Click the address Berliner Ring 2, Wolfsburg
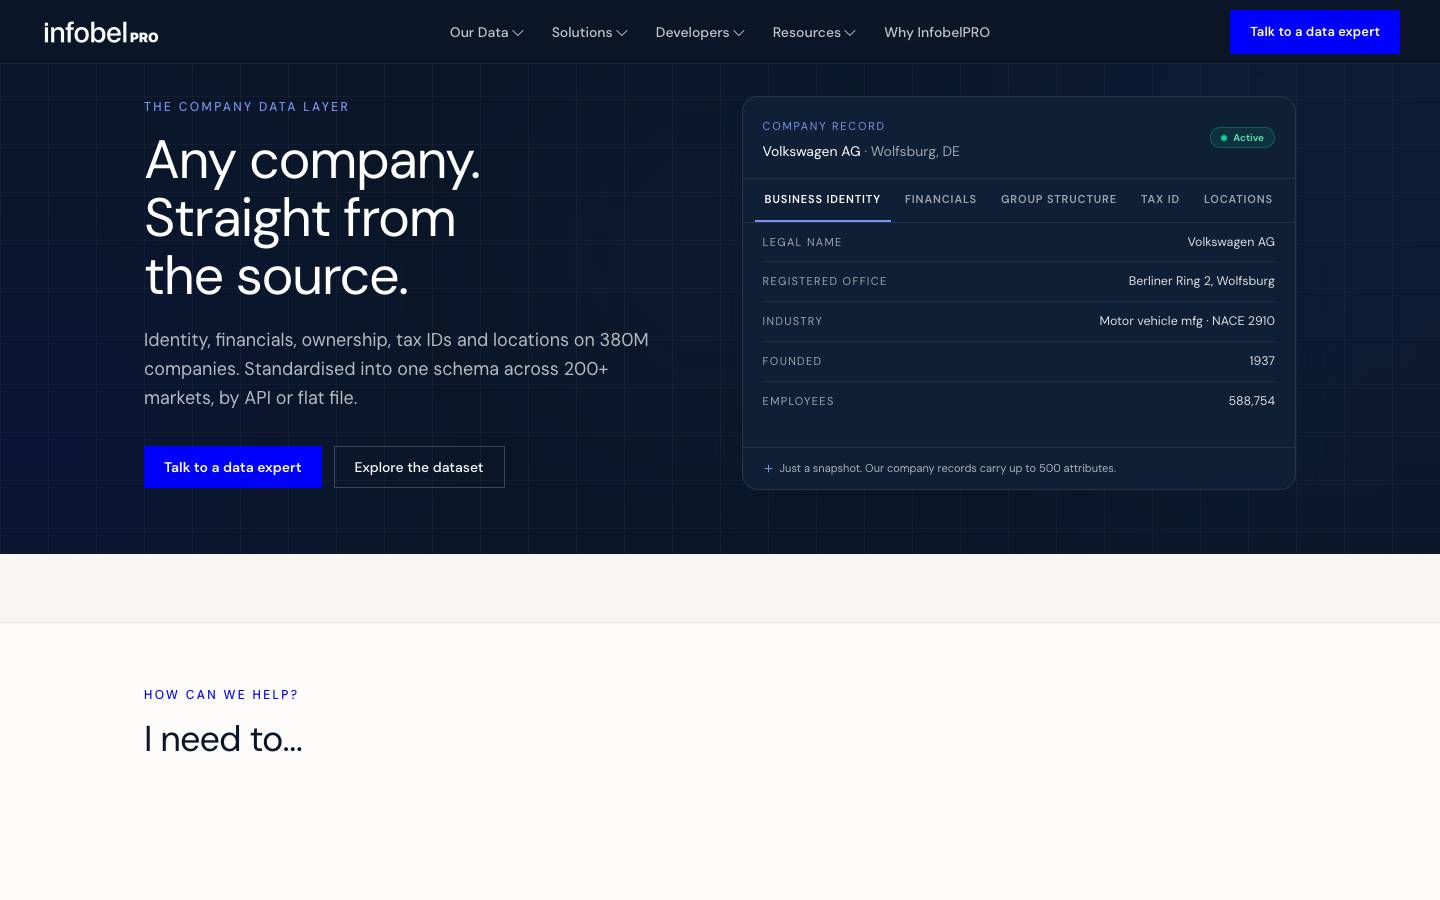Viewport: 1440px width, 900px height. tap(1202, 281)
